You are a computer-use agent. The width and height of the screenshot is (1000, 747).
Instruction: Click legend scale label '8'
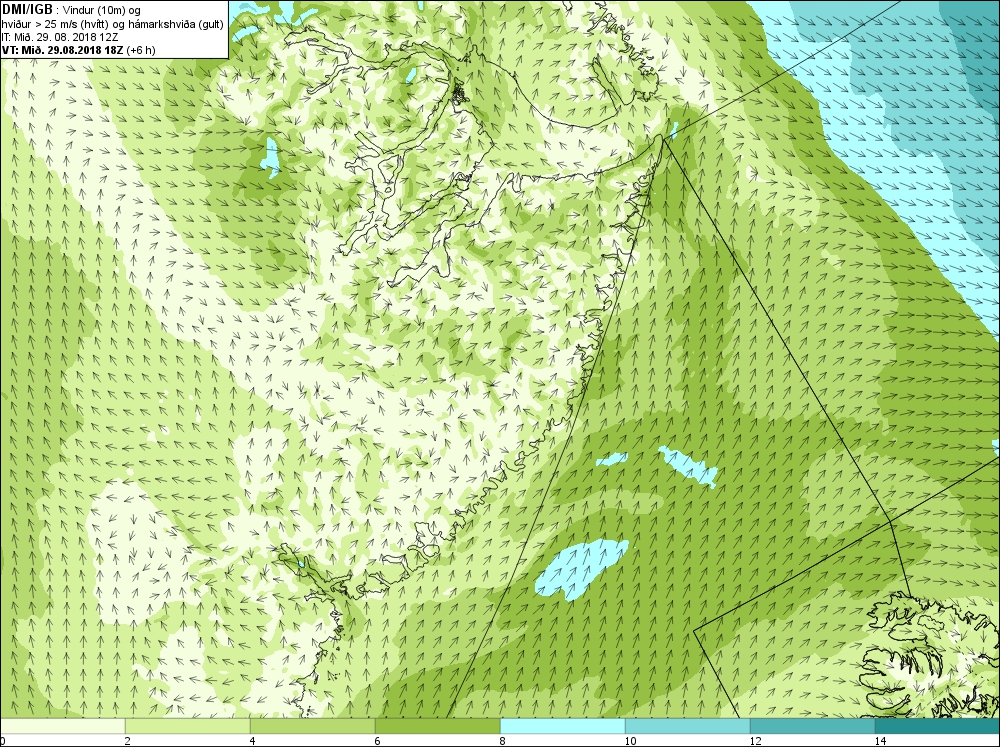pyautogui.click(x=503, y=741)
